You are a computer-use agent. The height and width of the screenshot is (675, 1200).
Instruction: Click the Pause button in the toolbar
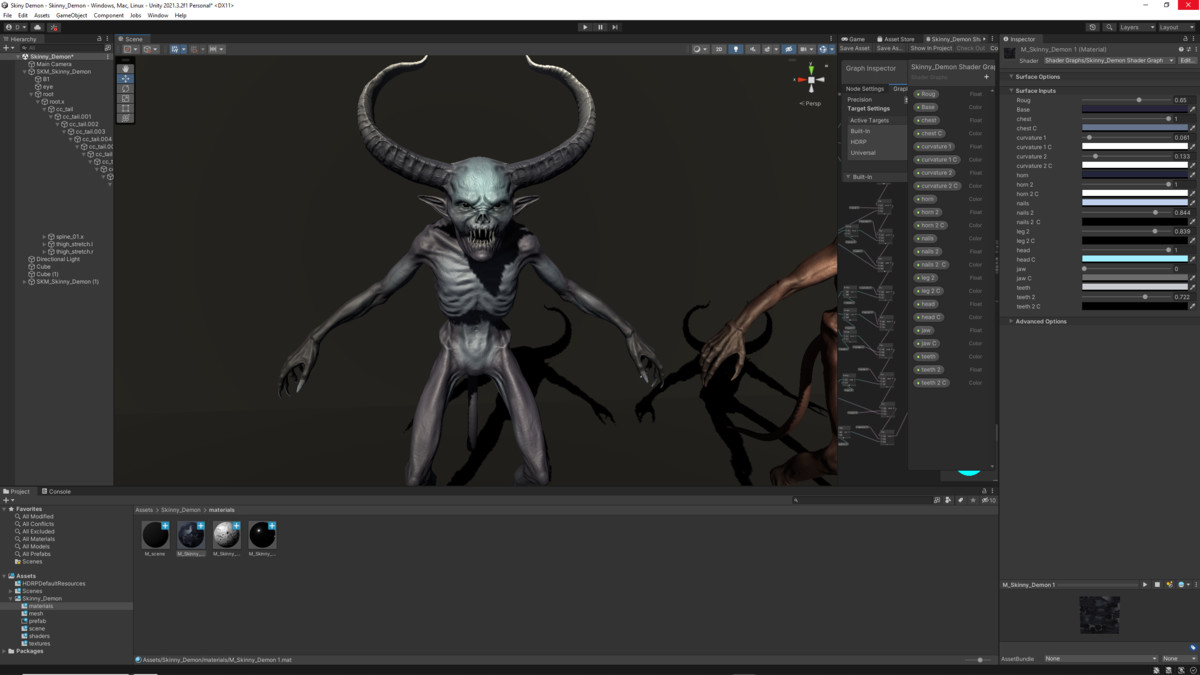(x=600, y=27)
